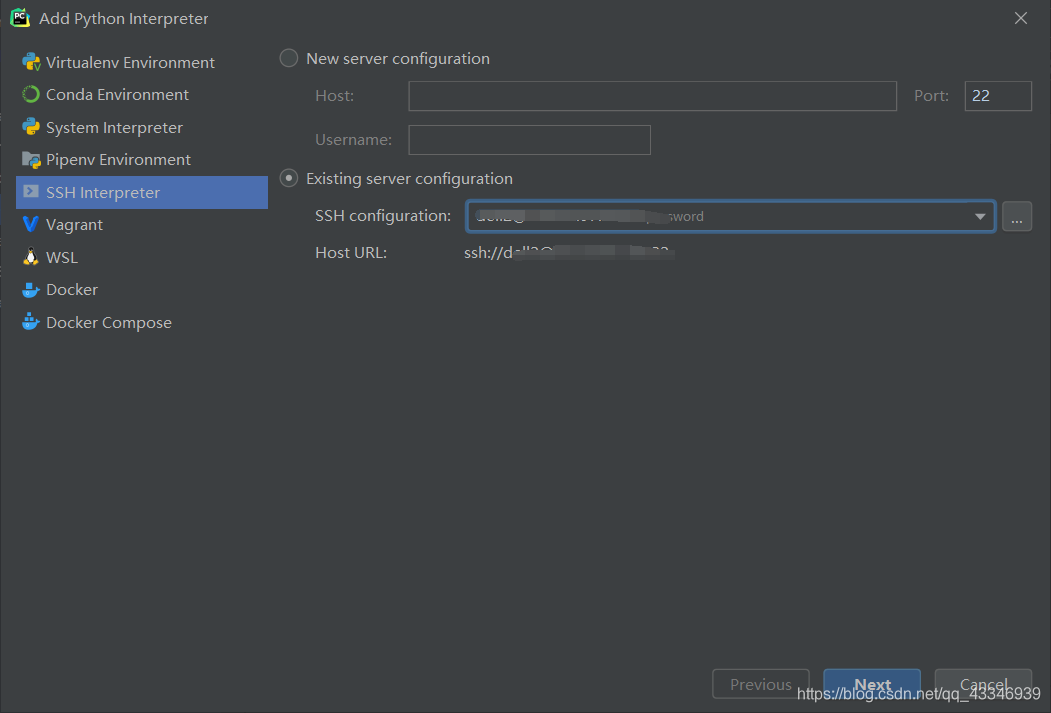1051x713 pixels.
Task: Open the SSH configuration combo box
Action: (731, 216)
